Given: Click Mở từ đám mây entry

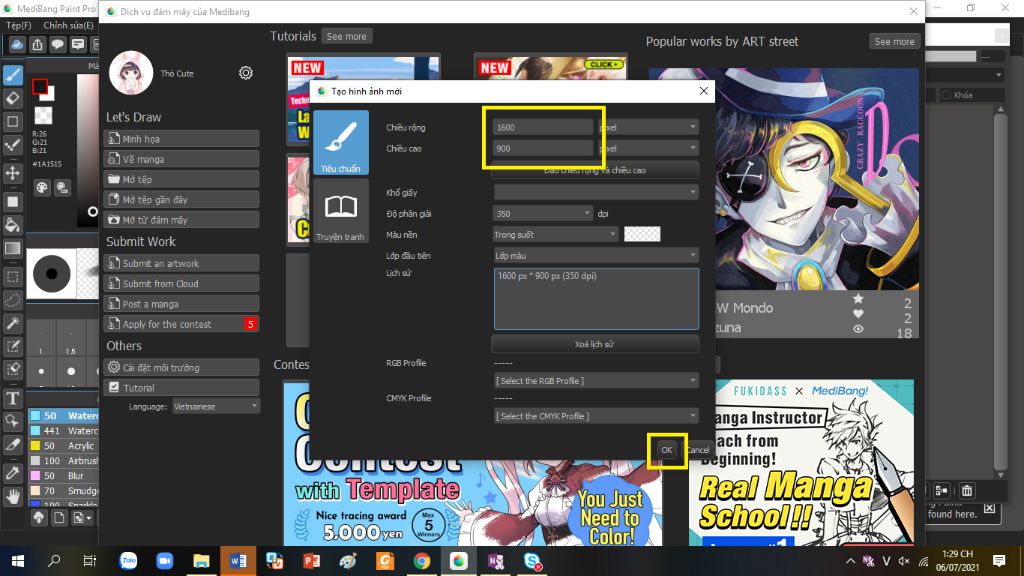Looking at the screenshot, I should point(182,219).
